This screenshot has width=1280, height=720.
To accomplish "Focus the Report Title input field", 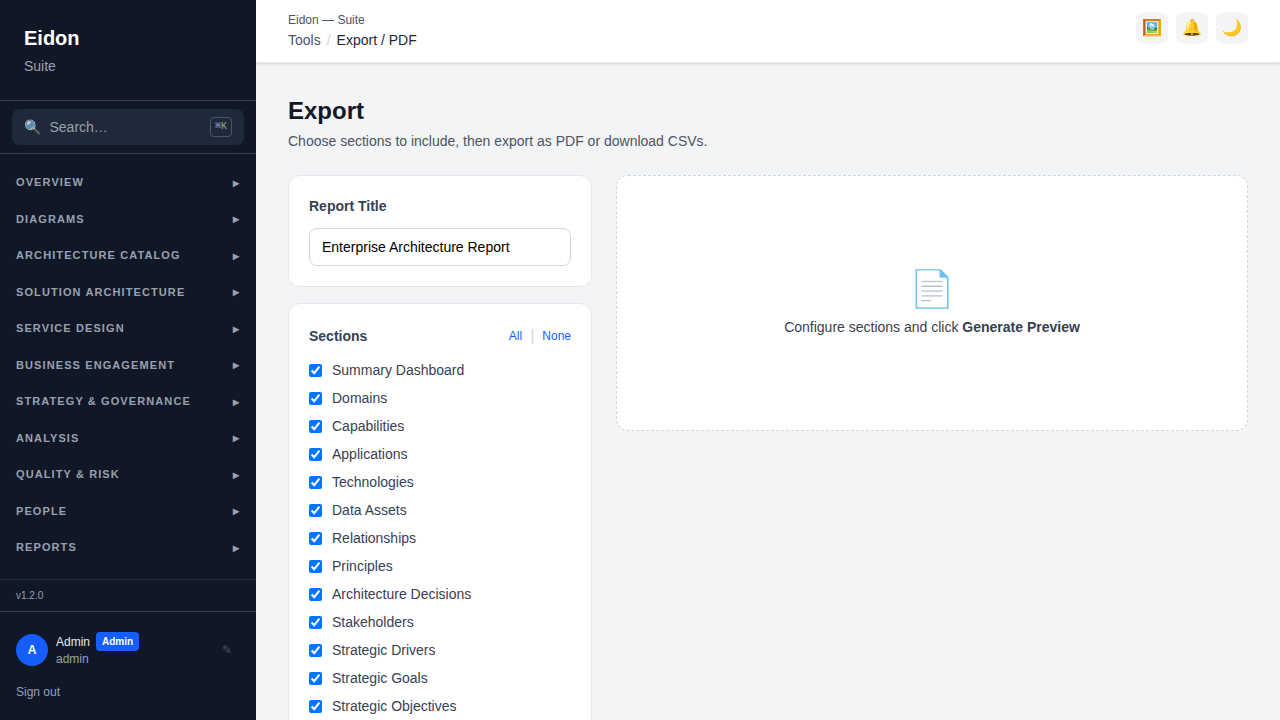I will (440, 247).
